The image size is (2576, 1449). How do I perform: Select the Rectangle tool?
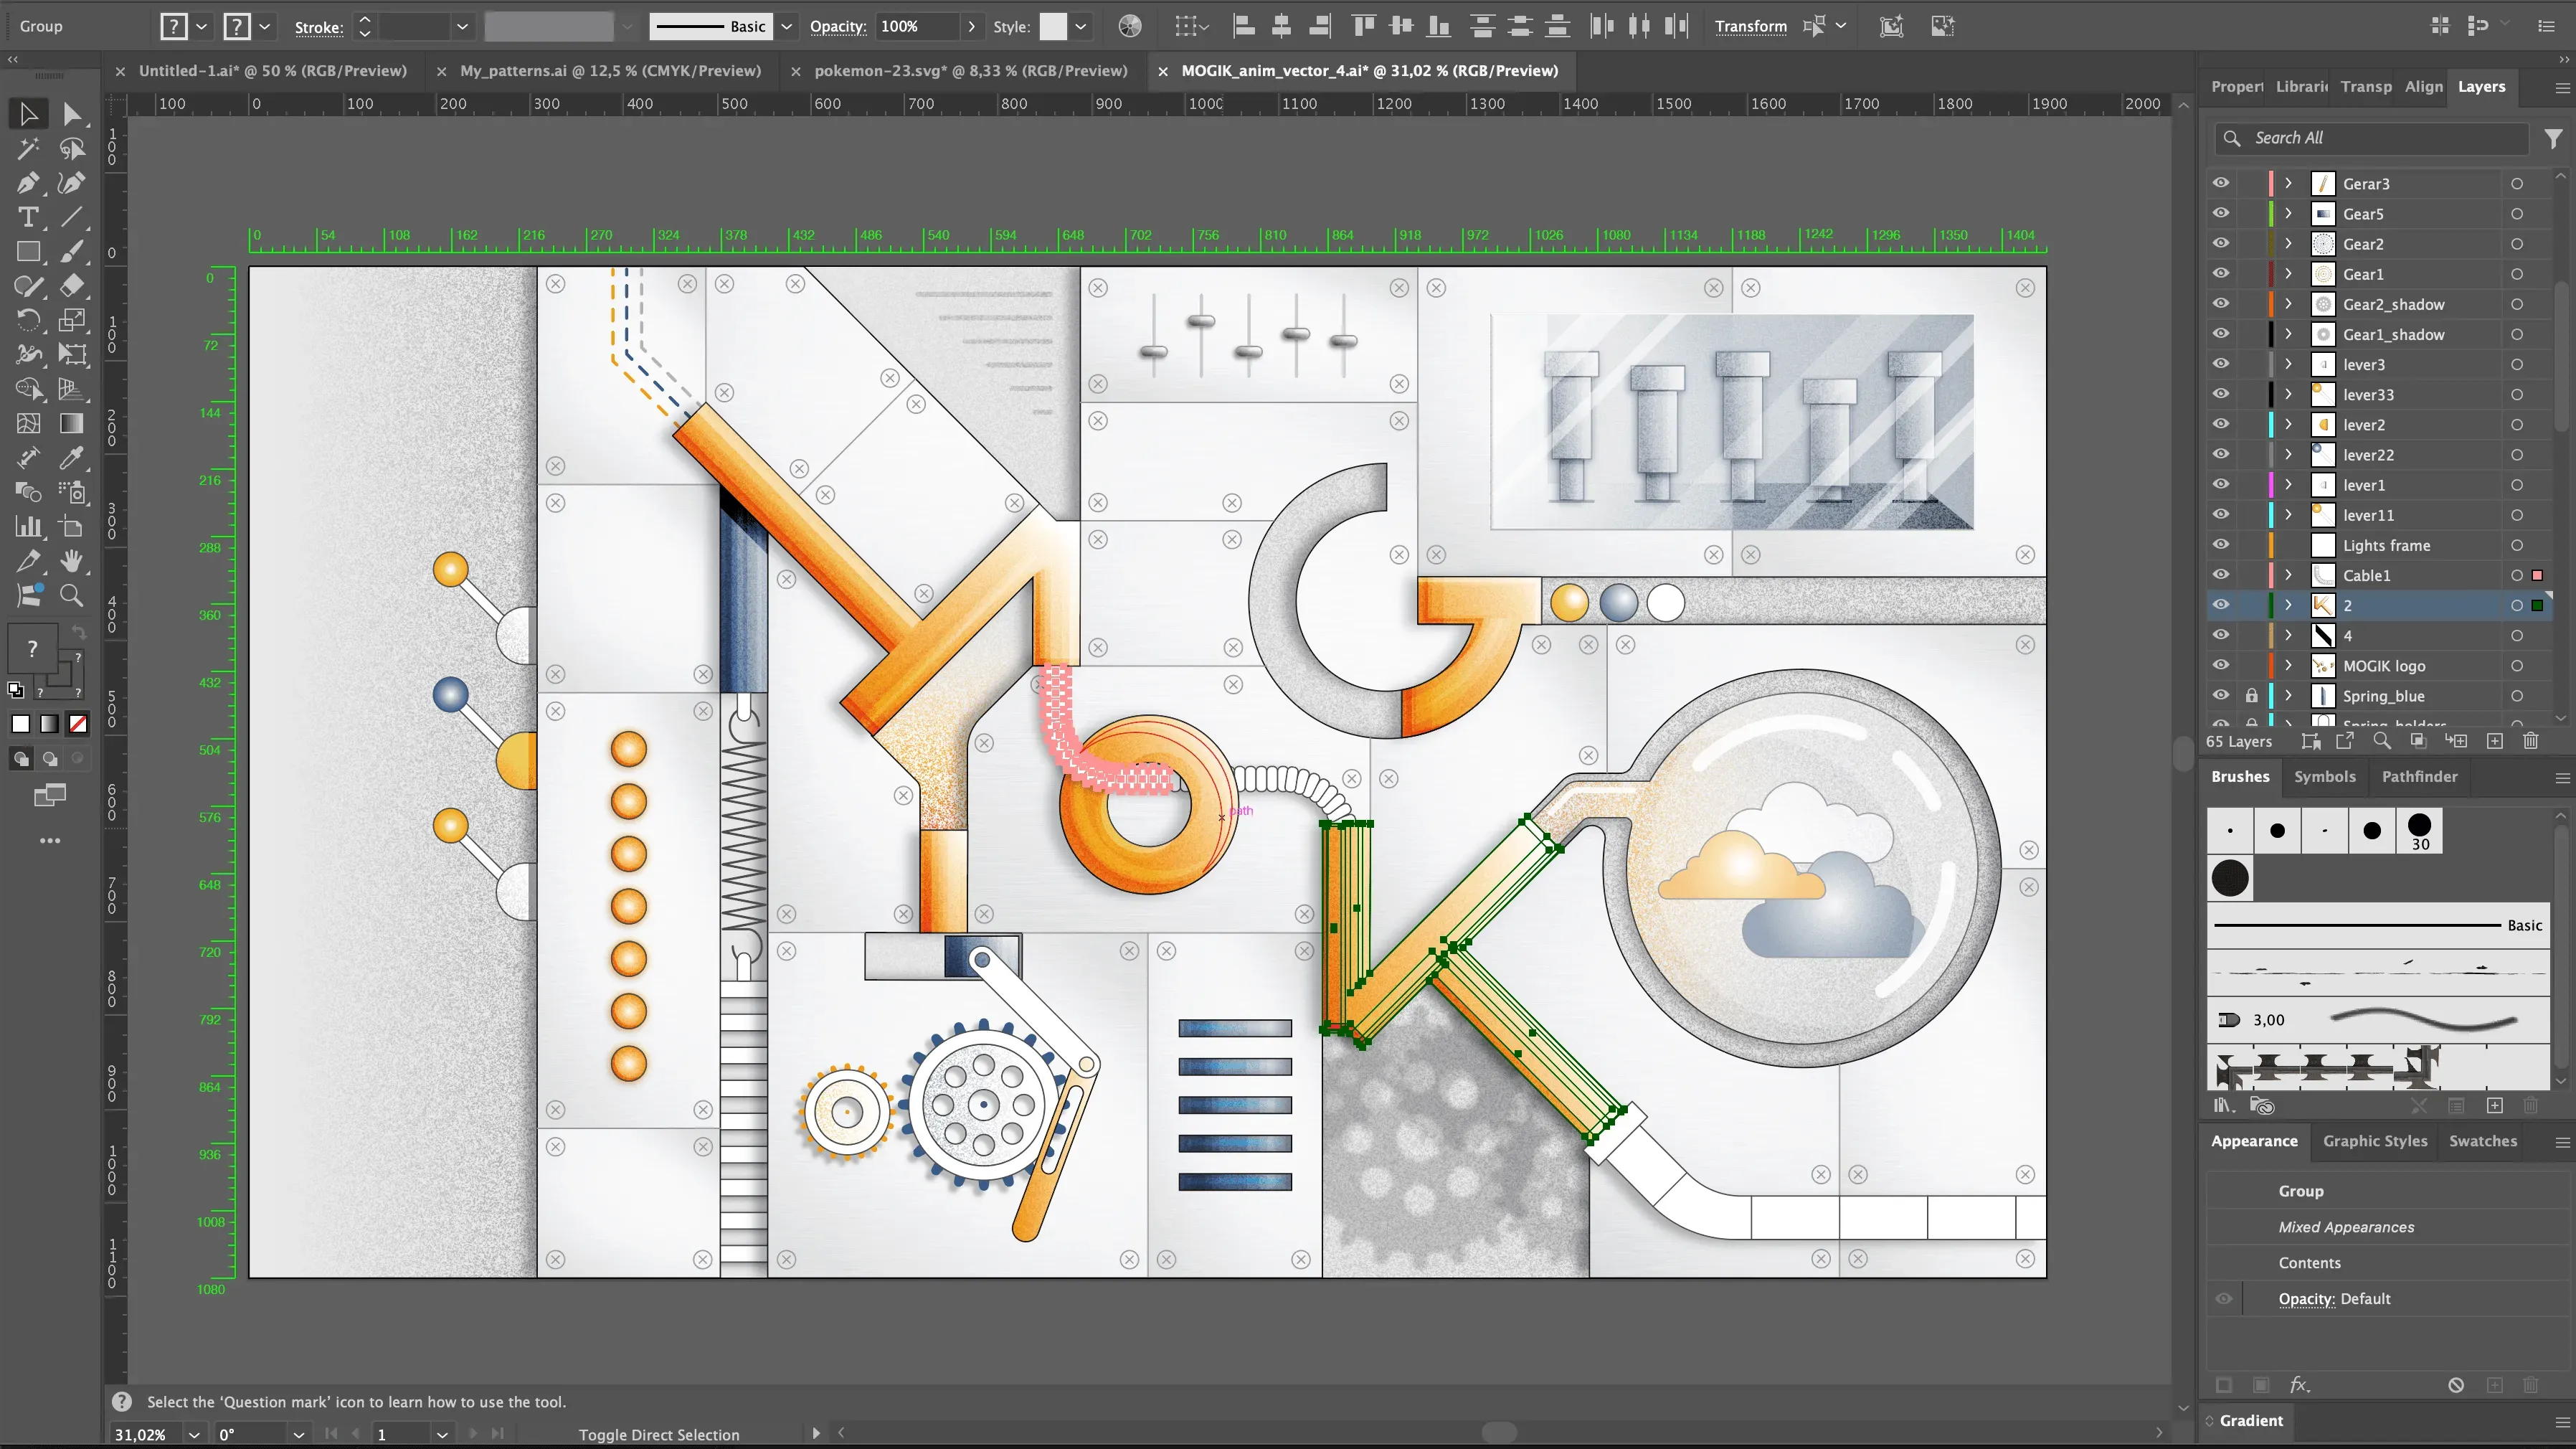(x=28, y=251)
